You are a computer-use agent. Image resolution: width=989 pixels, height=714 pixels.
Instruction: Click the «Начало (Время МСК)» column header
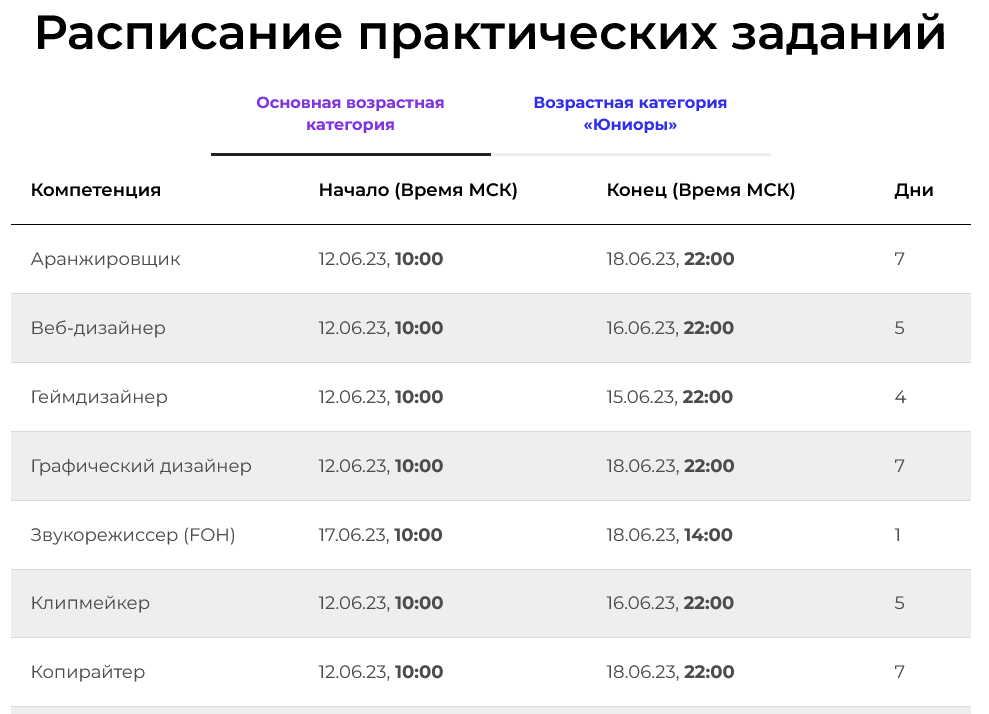coord(417,189)
